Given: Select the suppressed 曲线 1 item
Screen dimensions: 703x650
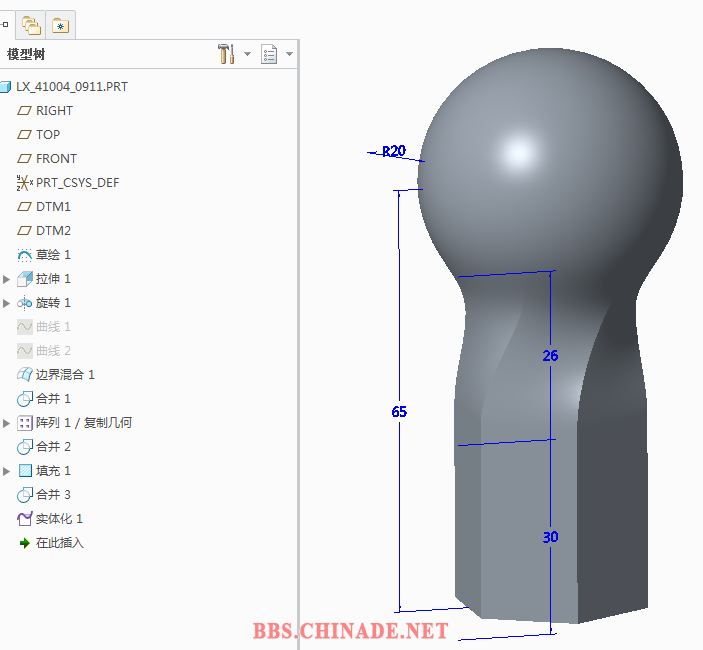Looking at the screenshot, I should pyautogui.click(x=53, y=327).
